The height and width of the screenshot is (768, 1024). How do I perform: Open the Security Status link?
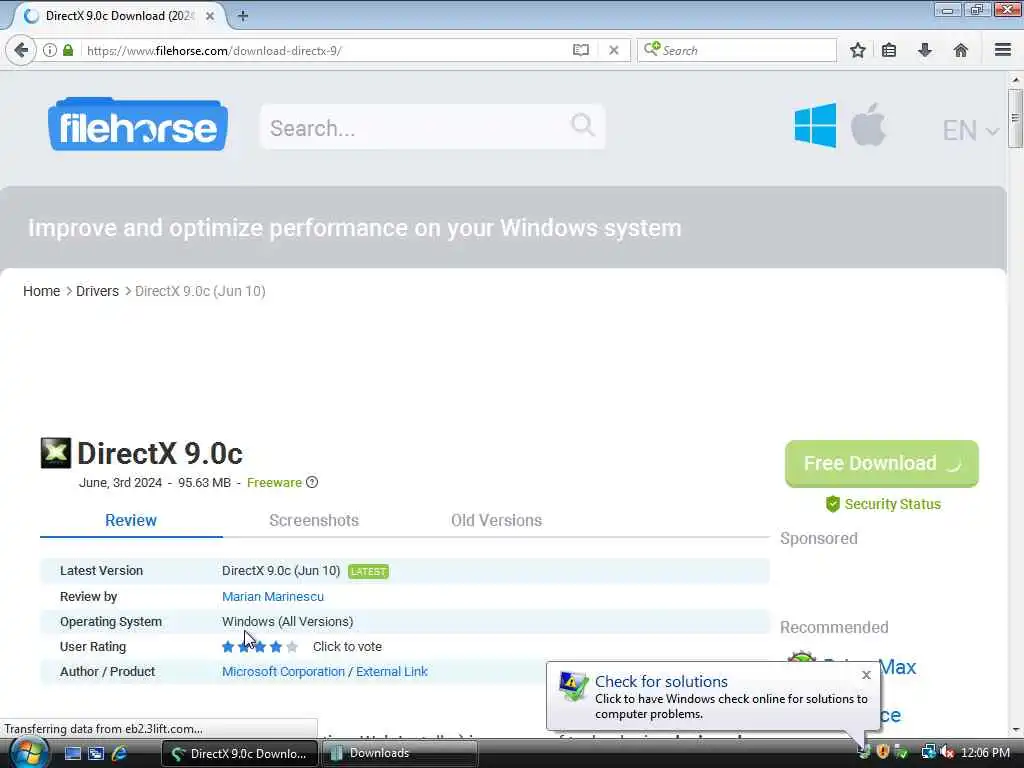(x=892, y=504)
